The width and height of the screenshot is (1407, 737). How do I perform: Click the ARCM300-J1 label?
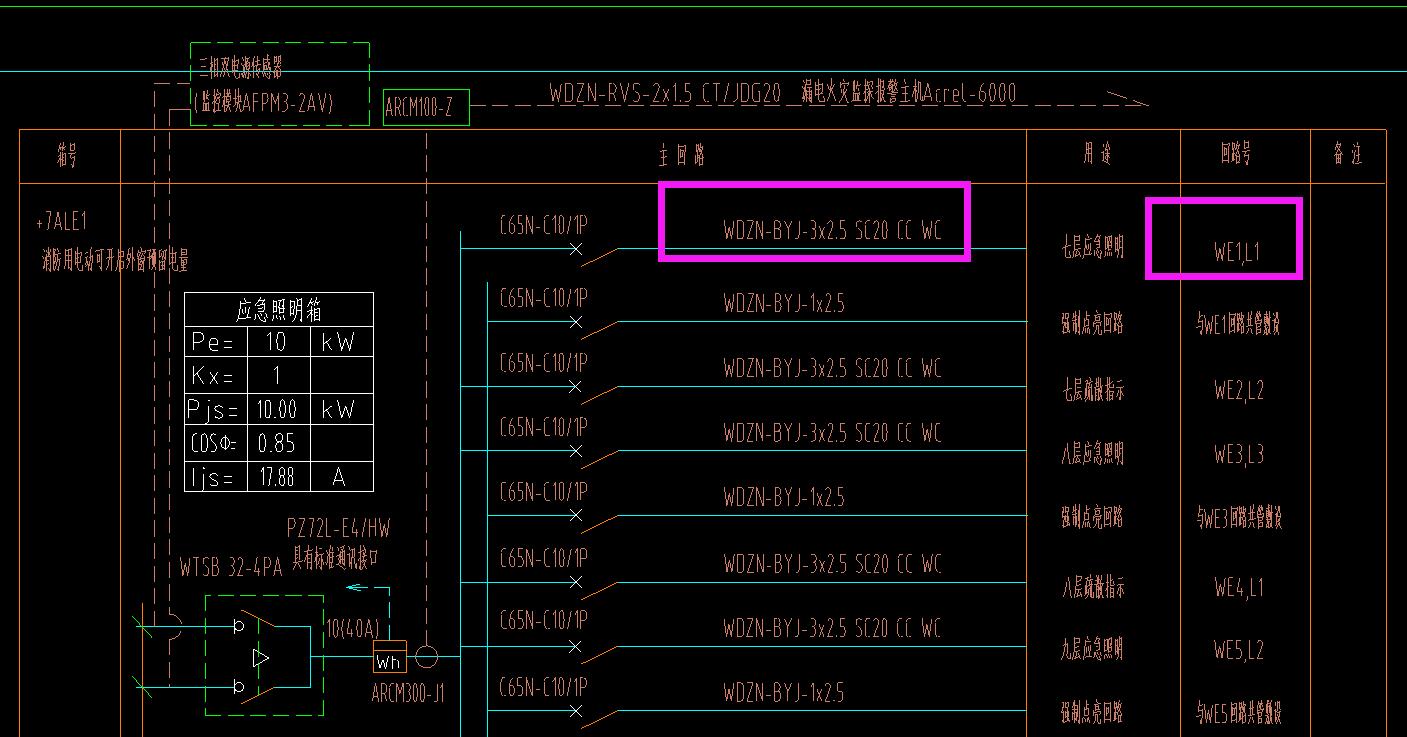pyautogui.click(x=408, y=694)
